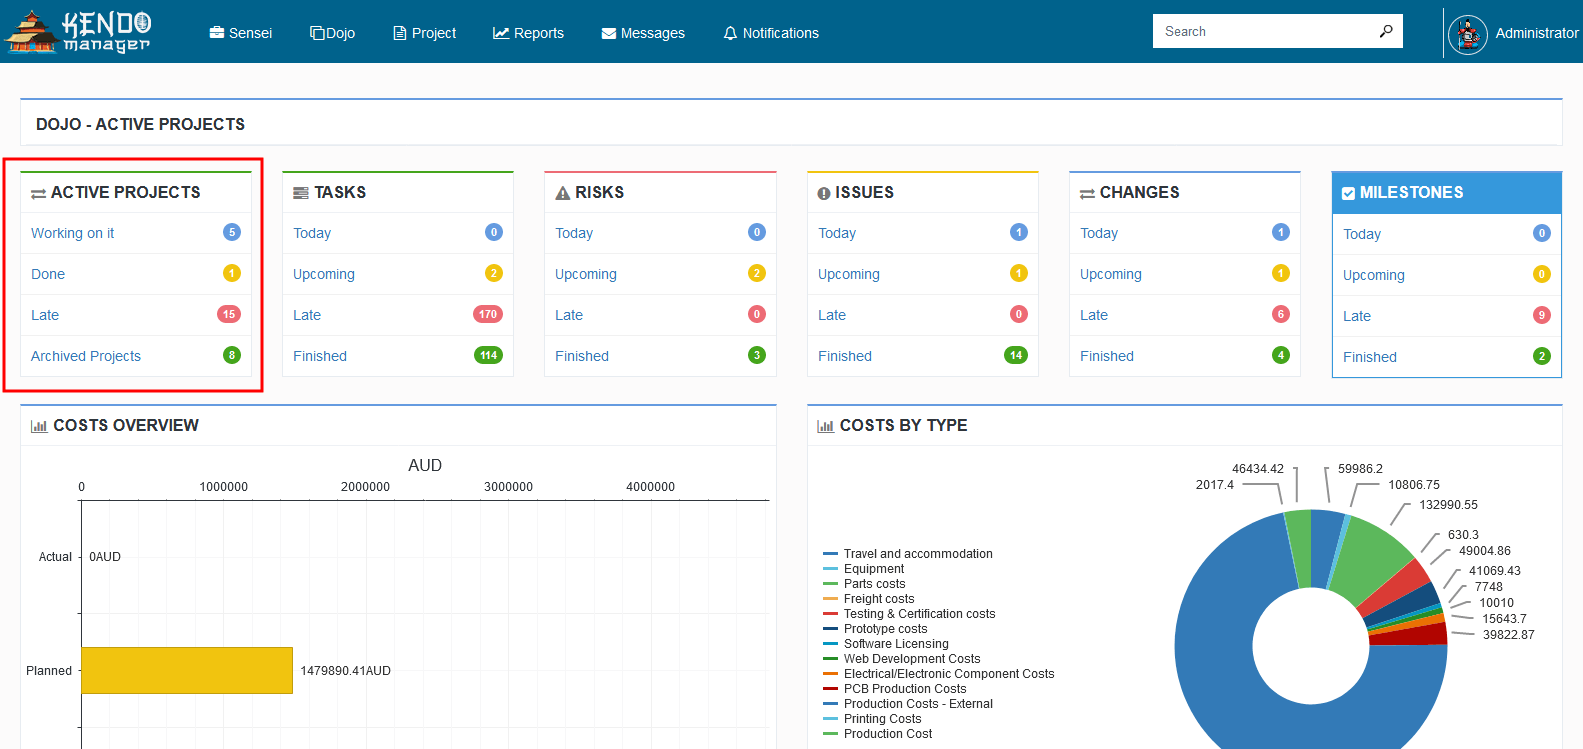Screen dimensions: 1583x749
Task: Click the 1479890.41AUD planned value label
Action: pyautogui.click(x=346, y=671)
